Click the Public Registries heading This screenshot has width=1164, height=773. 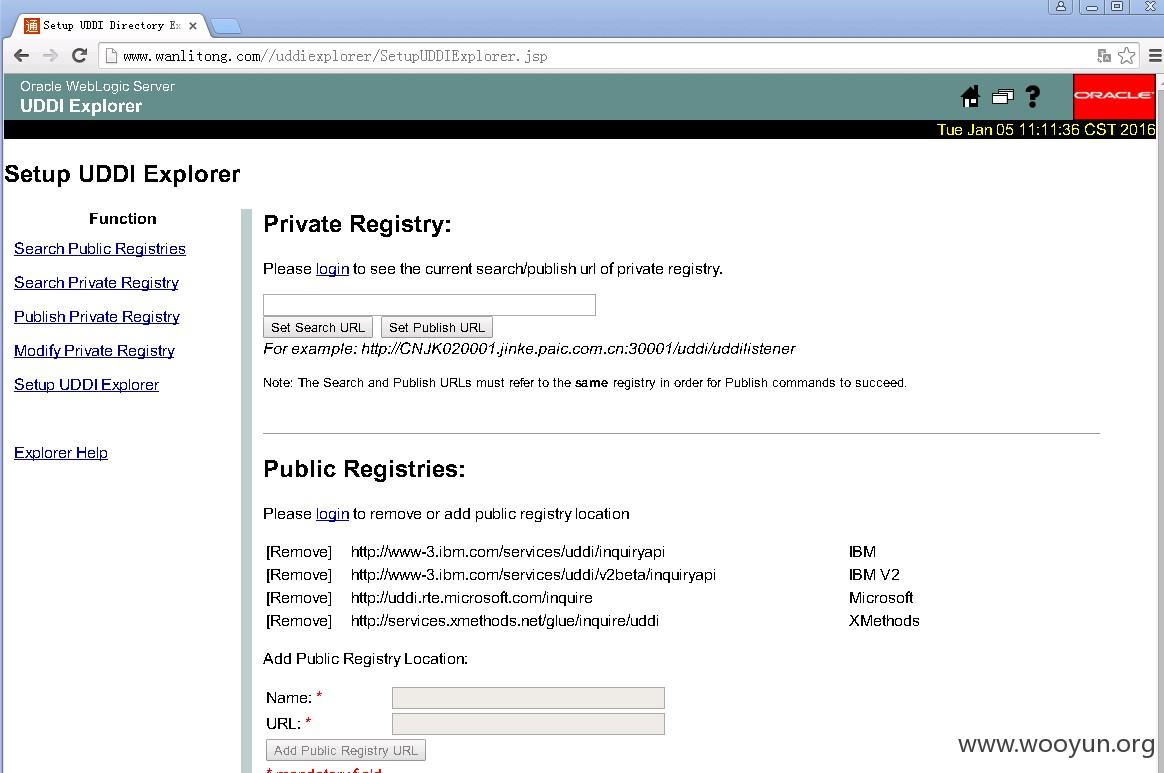364,469
